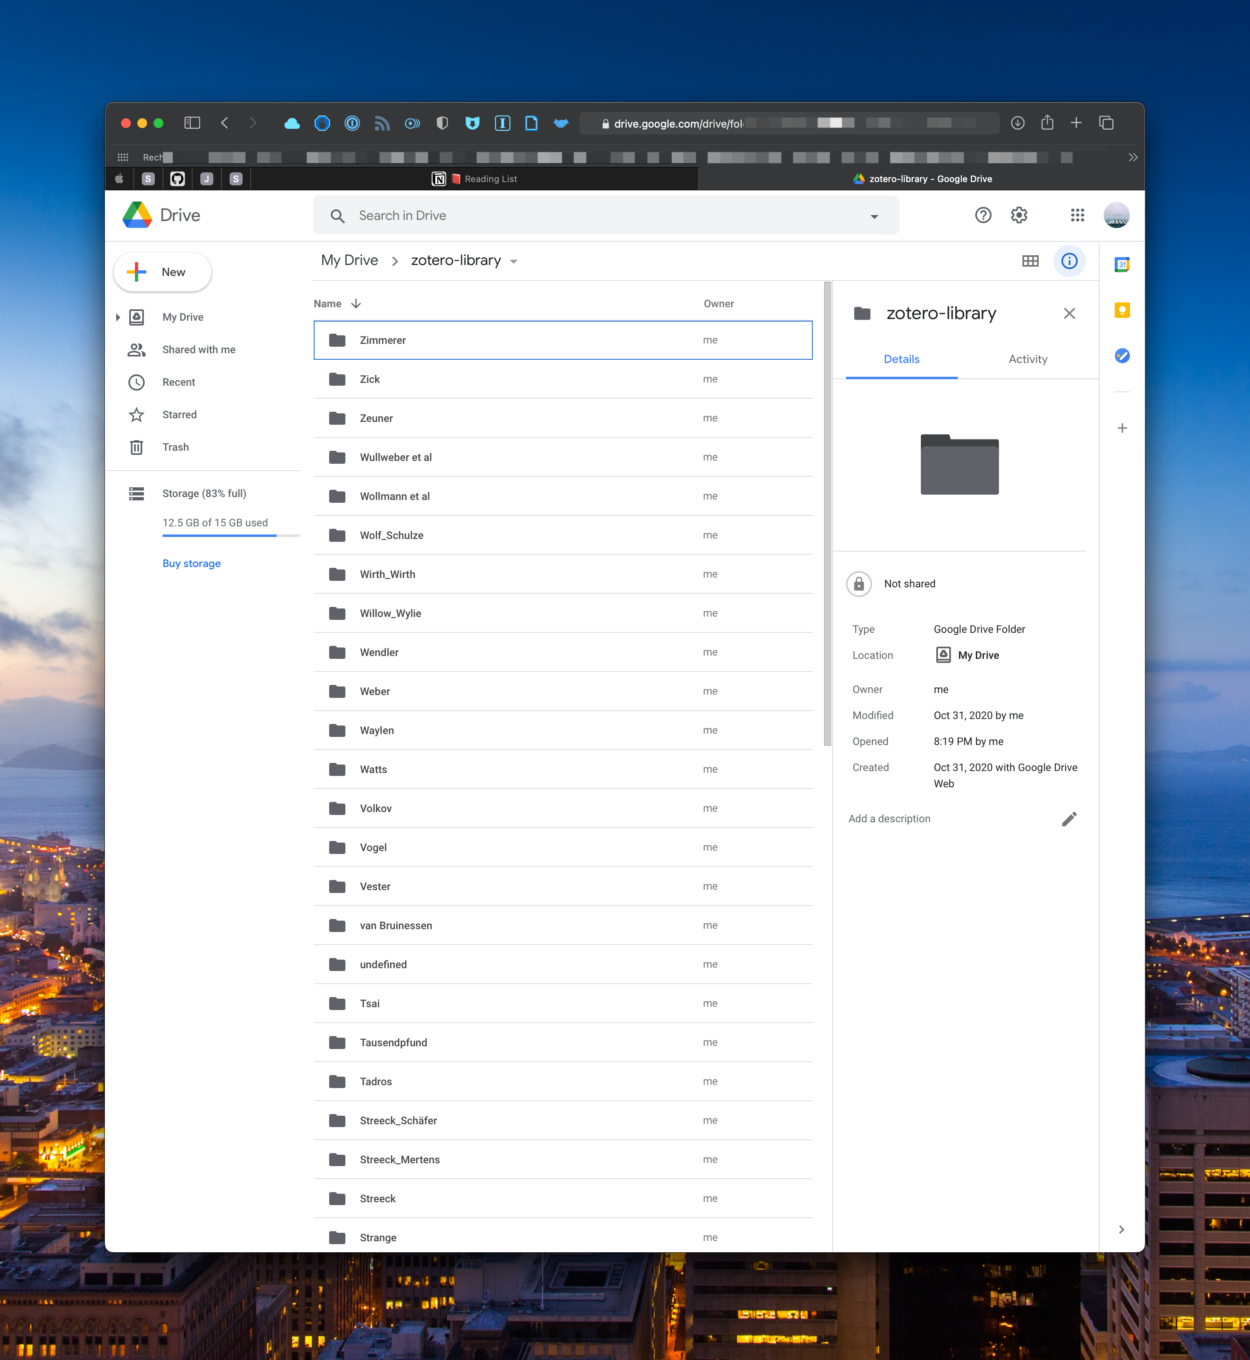Toggle the Safari sidebar

click(192, 123)
